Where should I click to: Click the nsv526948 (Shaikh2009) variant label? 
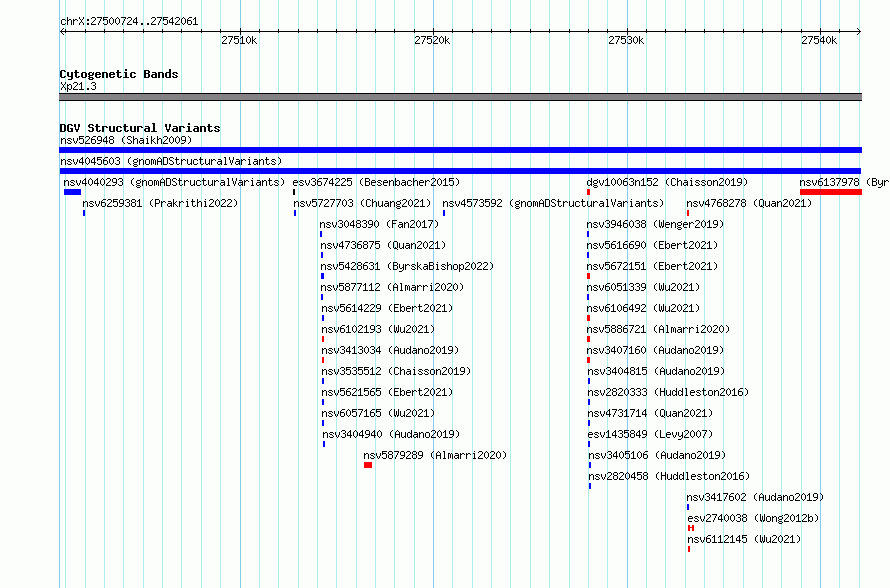pyautogui.click(x=126, y=140)
